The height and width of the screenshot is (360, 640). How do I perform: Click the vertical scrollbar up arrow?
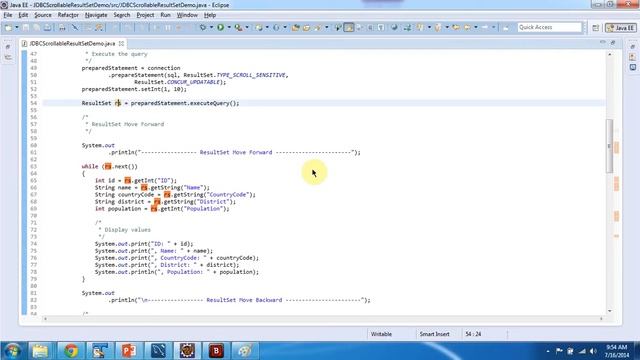[x=609, y=54]
